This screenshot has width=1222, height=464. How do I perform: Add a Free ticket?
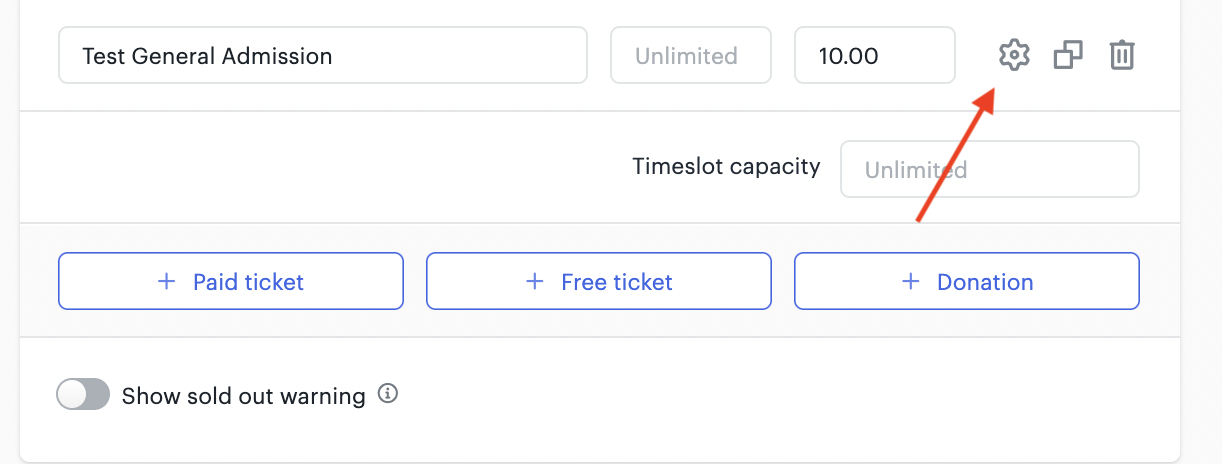click(x=599, y=281)
